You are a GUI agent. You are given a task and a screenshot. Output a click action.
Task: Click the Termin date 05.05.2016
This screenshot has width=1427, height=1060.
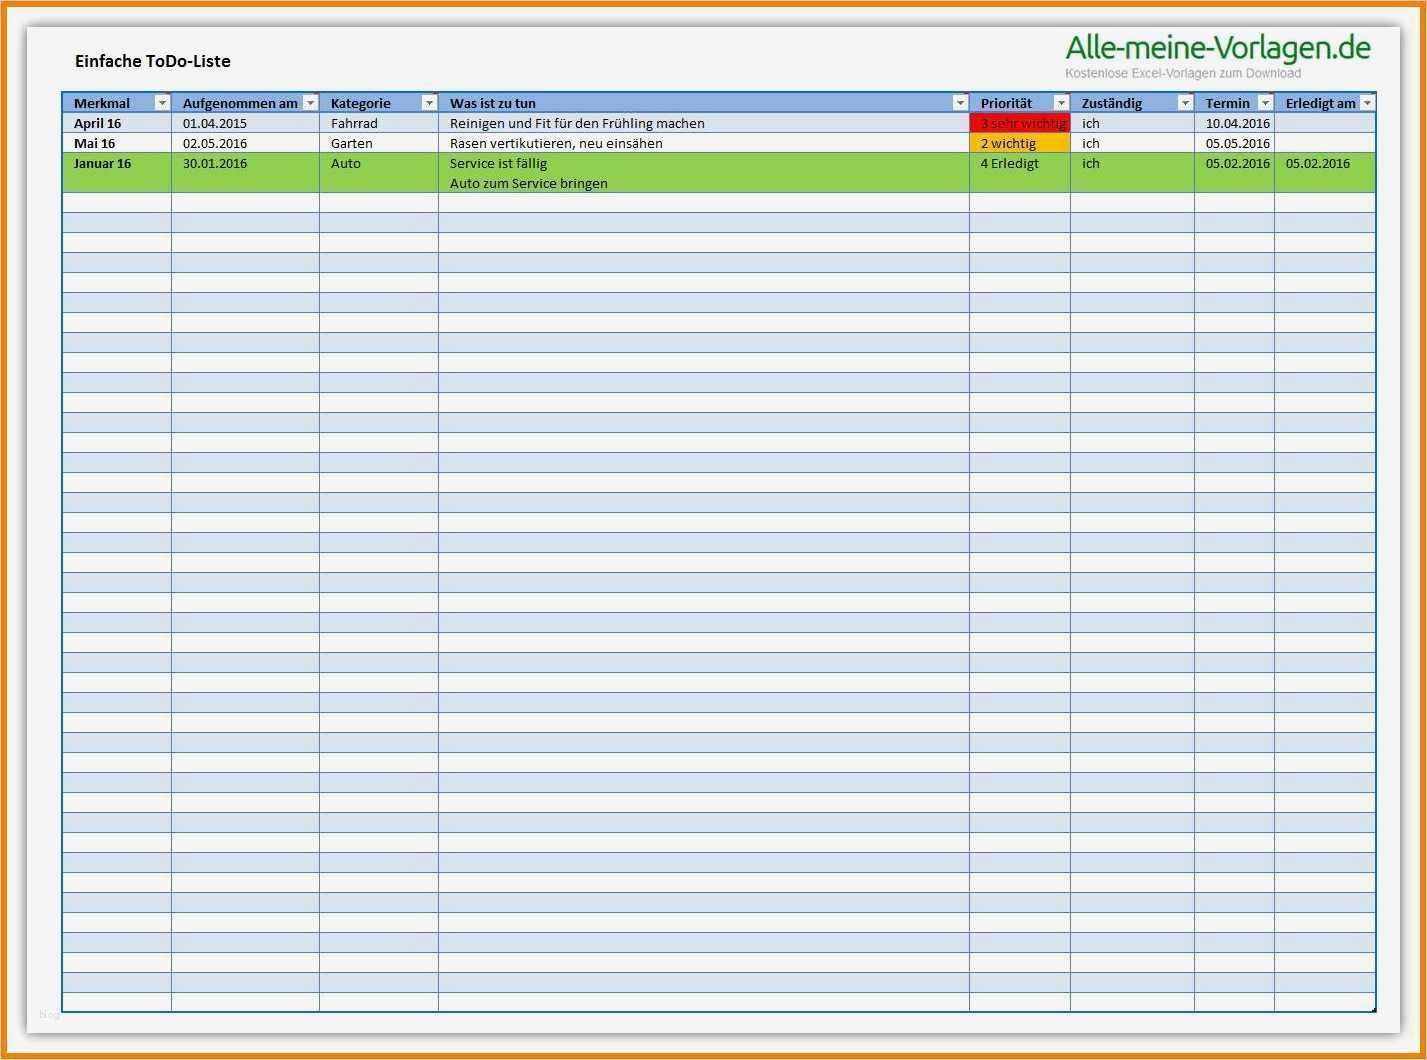(1238, 143)
